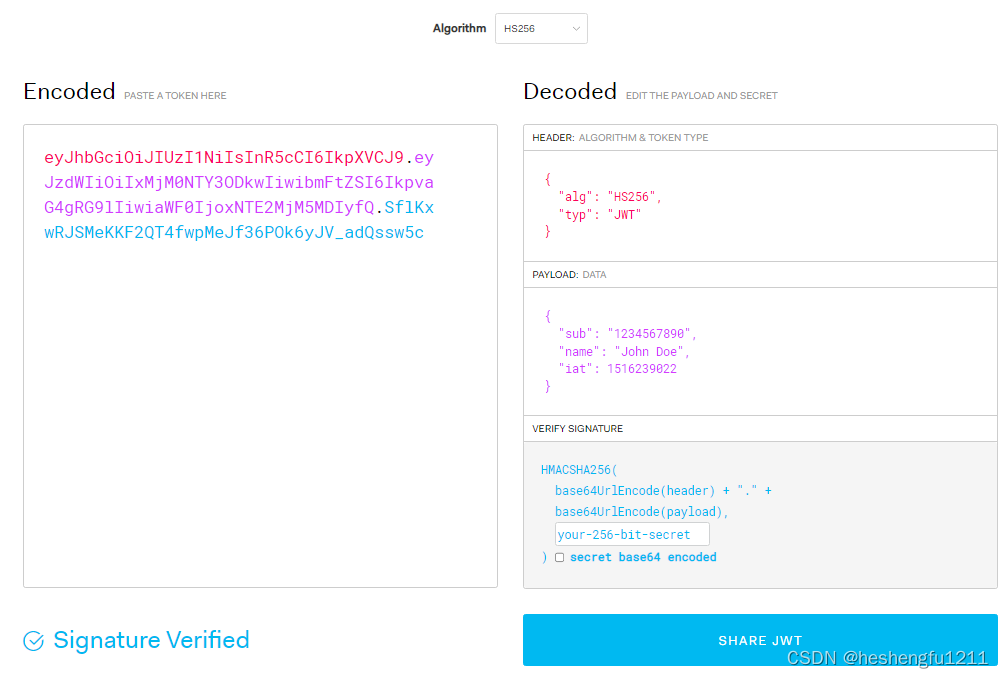Click the Decoded heading
Viewport: 1004px width, 678px height.
(570, 92)
